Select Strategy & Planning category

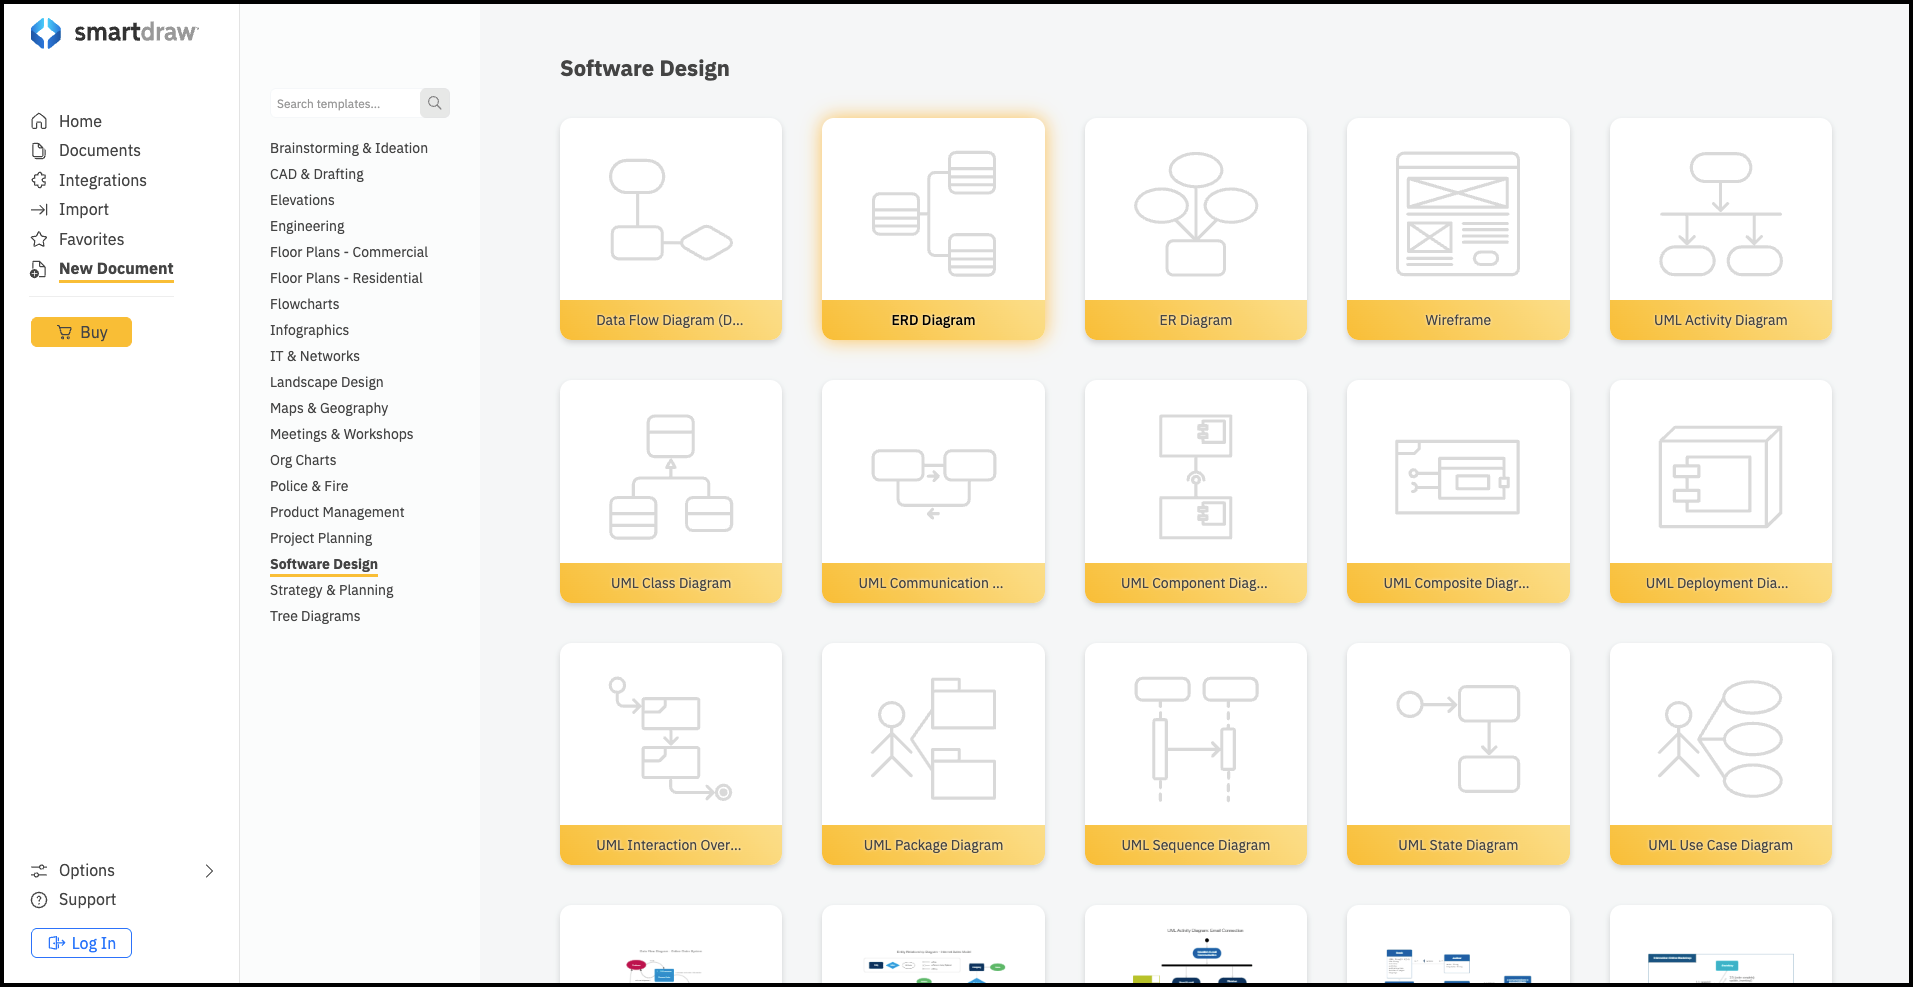tap(332, 590)
